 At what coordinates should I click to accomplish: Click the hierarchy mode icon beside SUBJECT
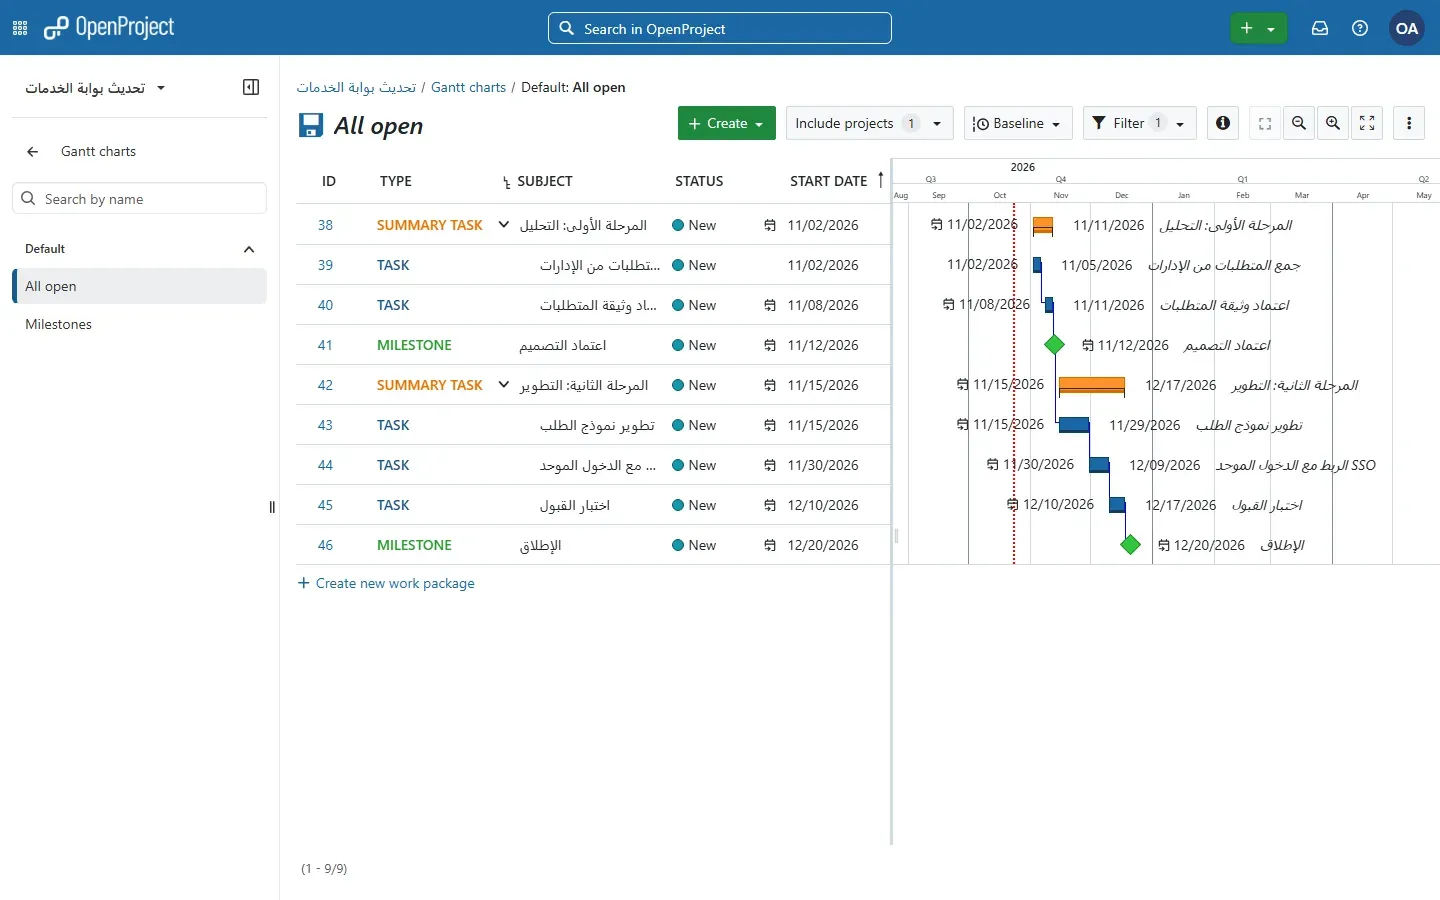point(507,182)
